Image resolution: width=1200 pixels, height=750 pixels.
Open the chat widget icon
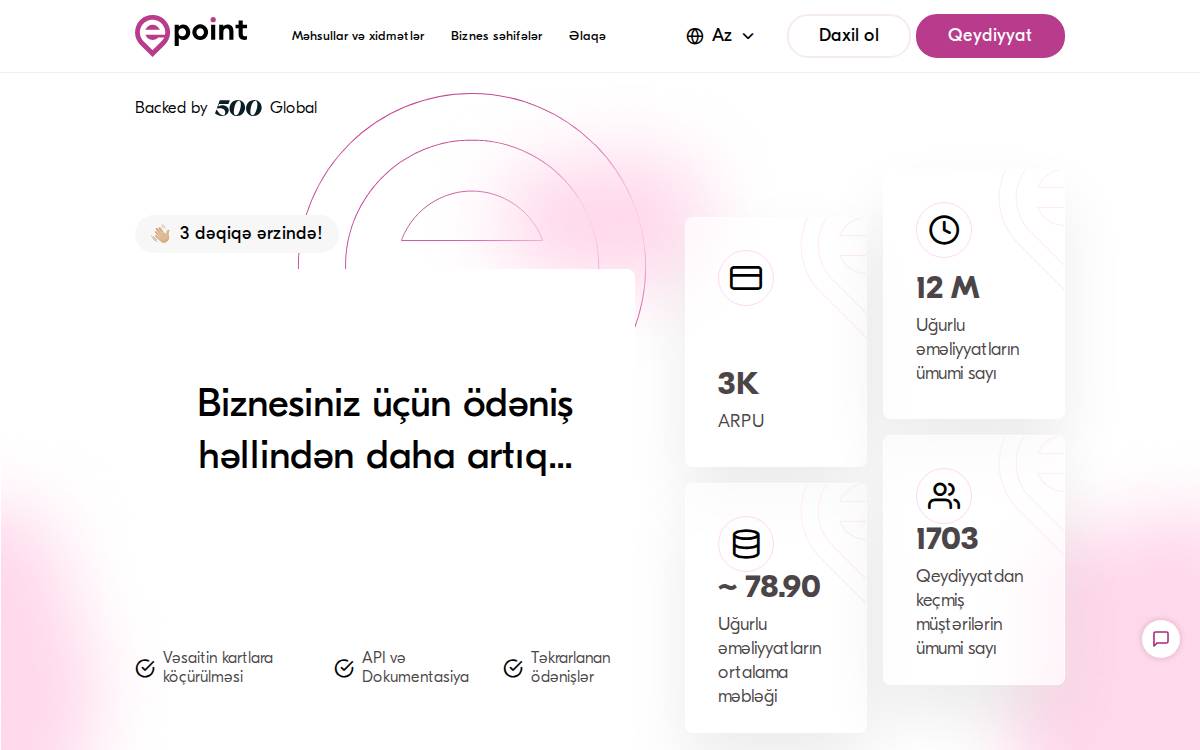(x=1161, y=638)
